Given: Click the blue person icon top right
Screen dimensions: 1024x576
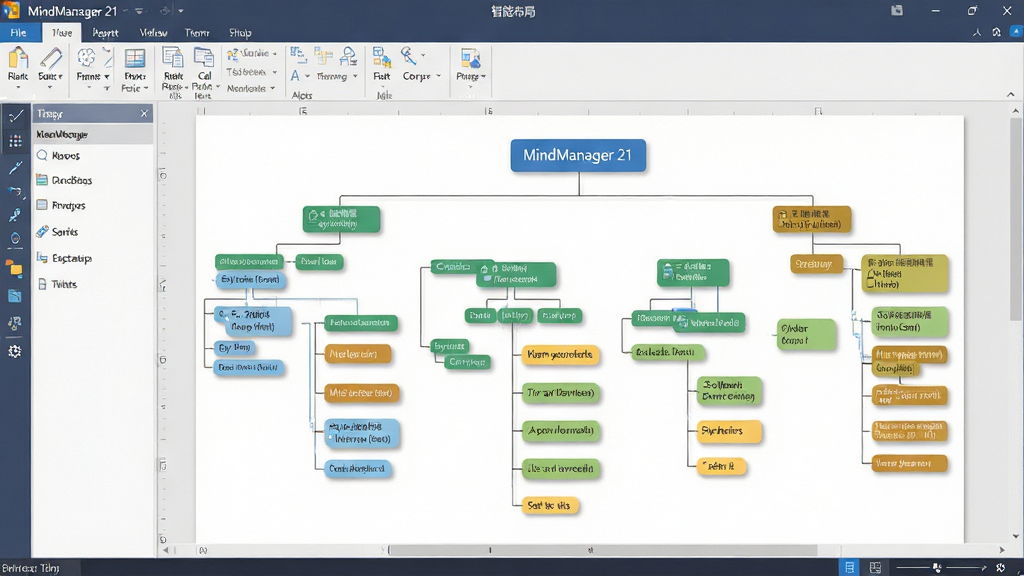Looking at the screenshot, I should click(x=1016, y=31).
